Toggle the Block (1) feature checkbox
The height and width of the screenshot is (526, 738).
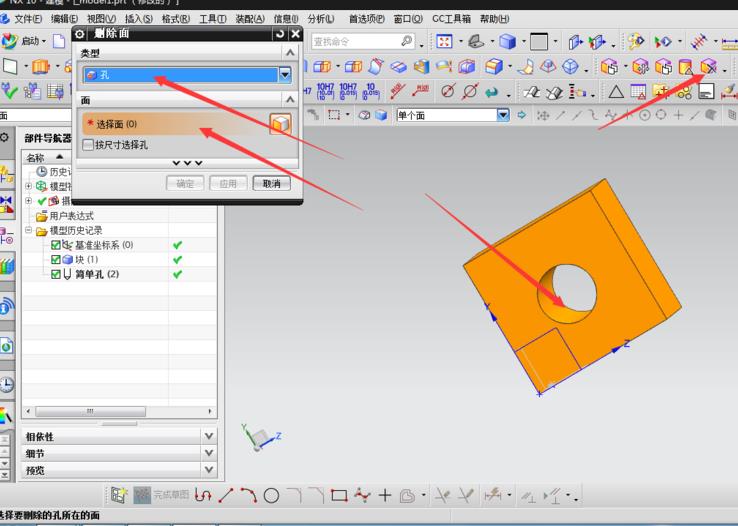[56, 259]
